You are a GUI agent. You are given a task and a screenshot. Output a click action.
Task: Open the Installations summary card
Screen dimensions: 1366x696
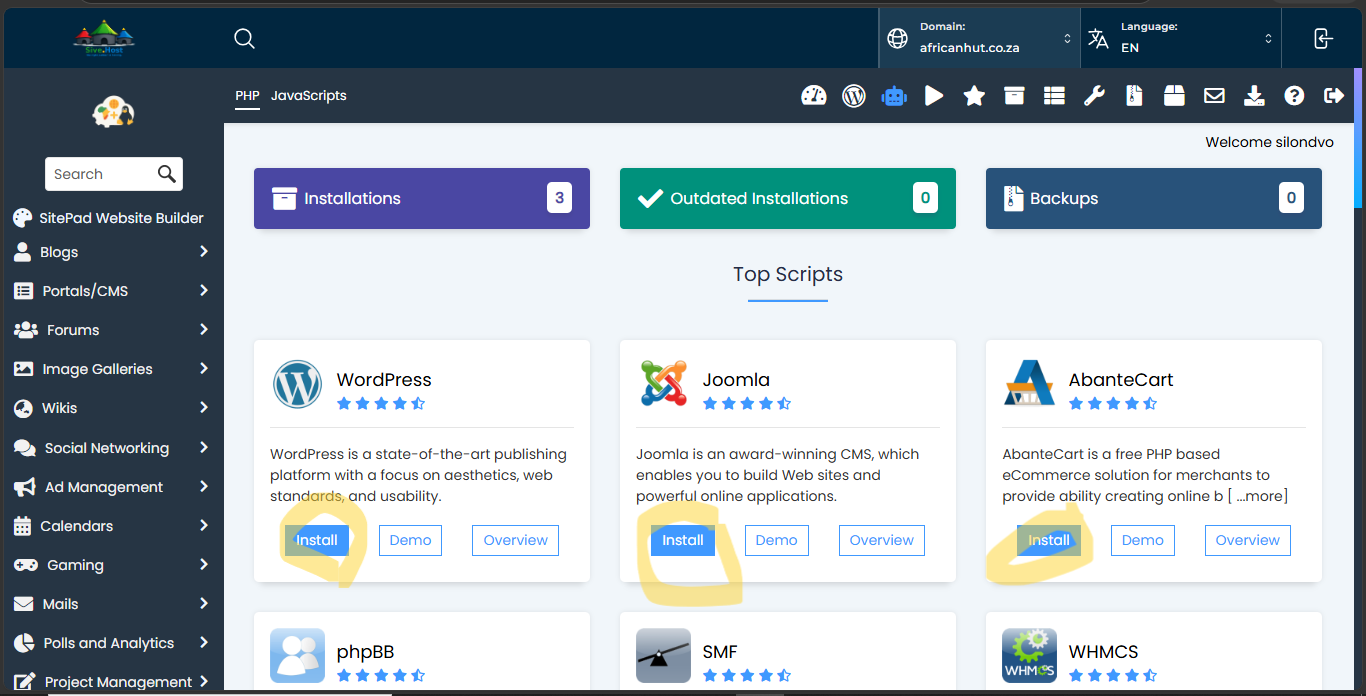422,198
